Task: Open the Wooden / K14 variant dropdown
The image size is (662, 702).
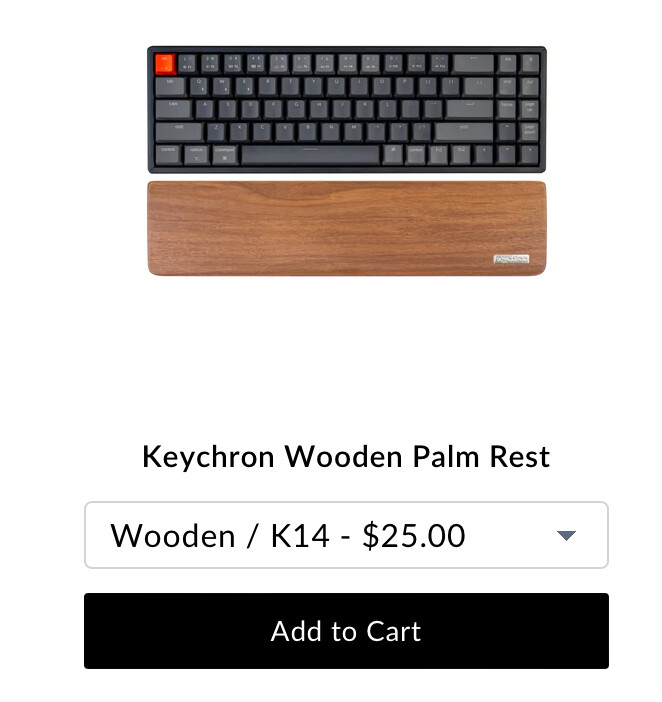Action: (x=346, y=535)
